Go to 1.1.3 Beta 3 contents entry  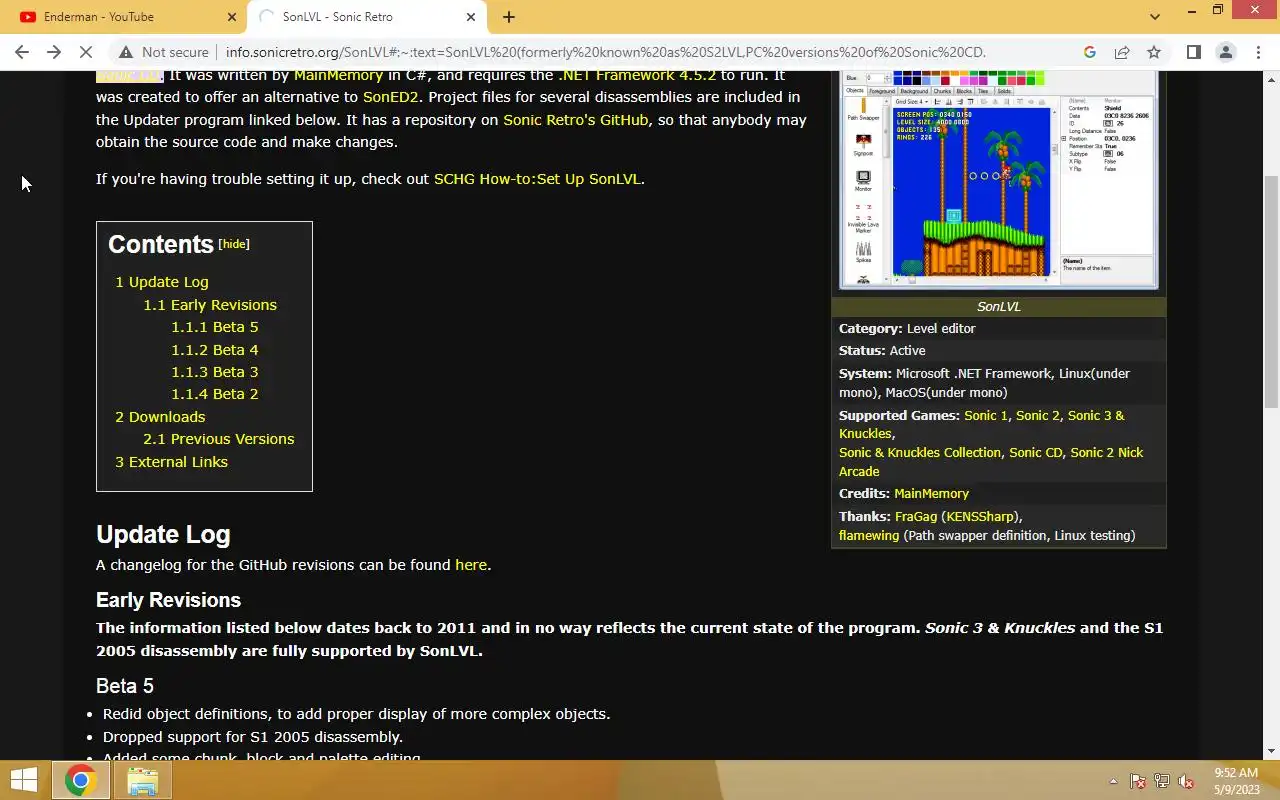[x=215, y=372]
